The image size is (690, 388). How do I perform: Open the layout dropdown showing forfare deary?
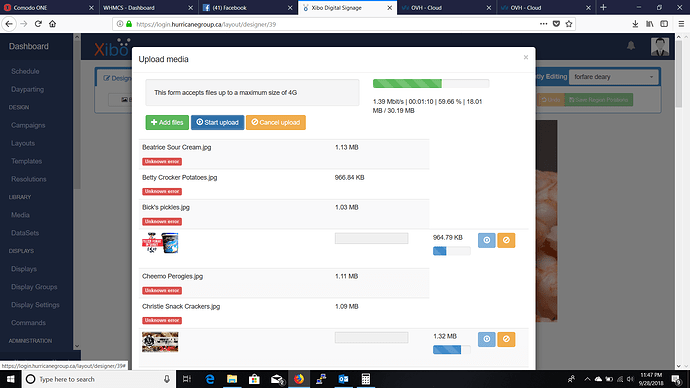coord(613,77)
